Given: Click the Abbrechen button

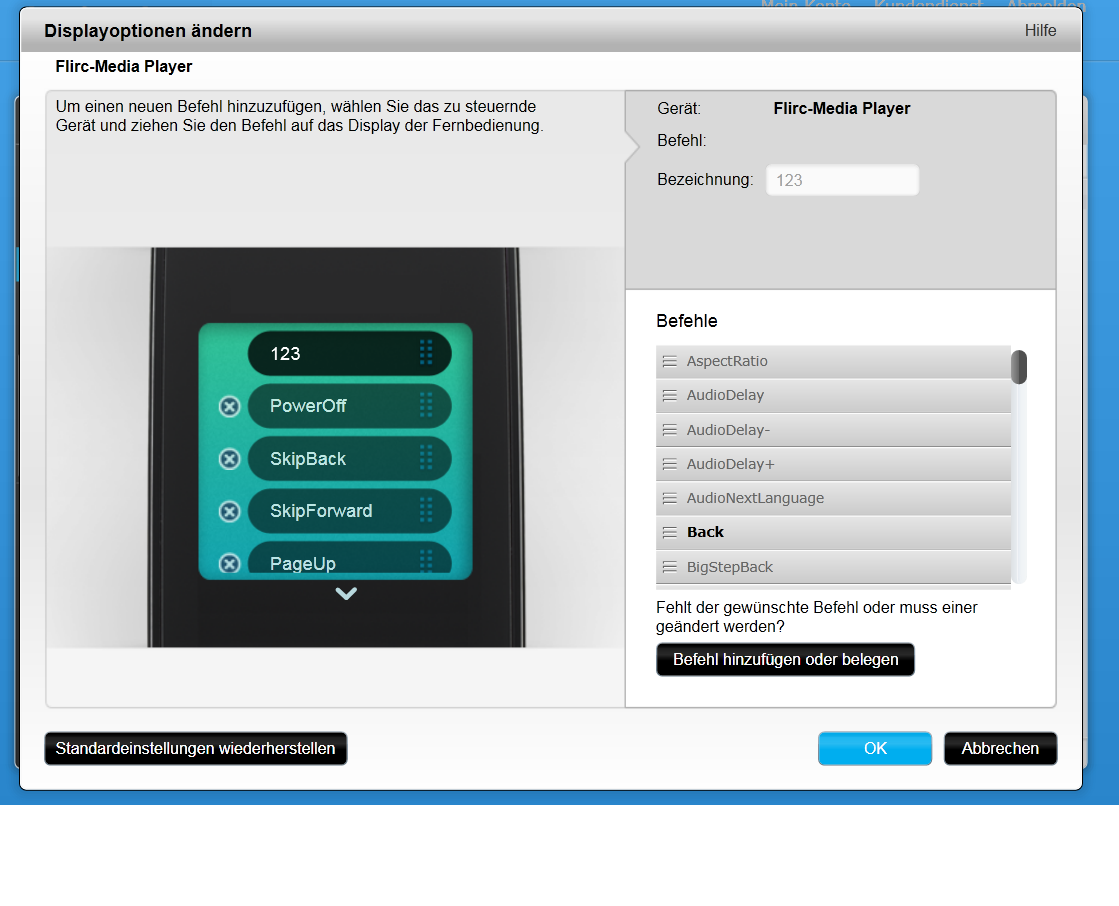Looking at the screenshot, I should point(1001,749).
